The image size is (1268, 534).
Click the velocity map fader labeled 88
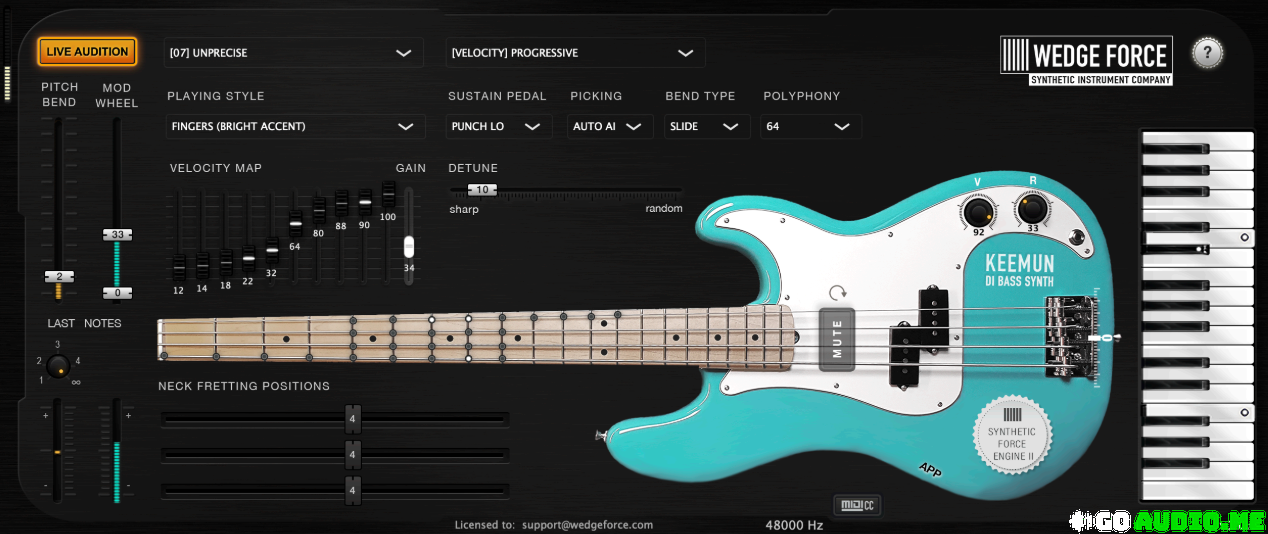click(341, 204)
